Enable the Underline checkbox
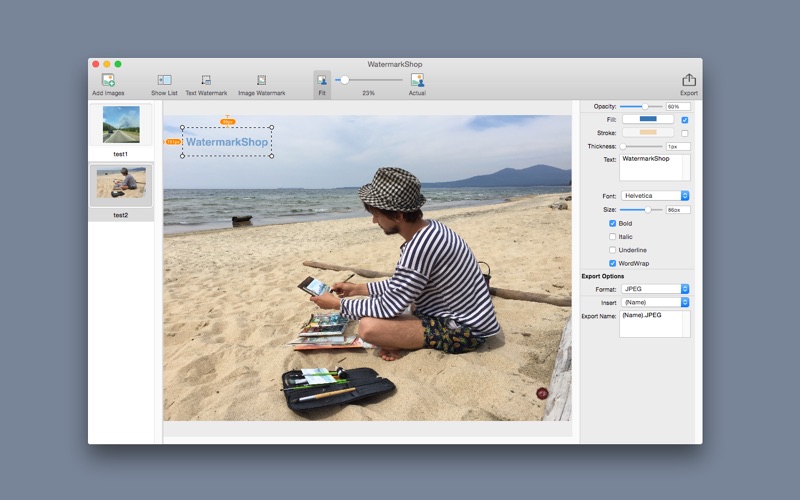This screenshot has height=500, width=800. pyautogui.click(x=612, y=250)
